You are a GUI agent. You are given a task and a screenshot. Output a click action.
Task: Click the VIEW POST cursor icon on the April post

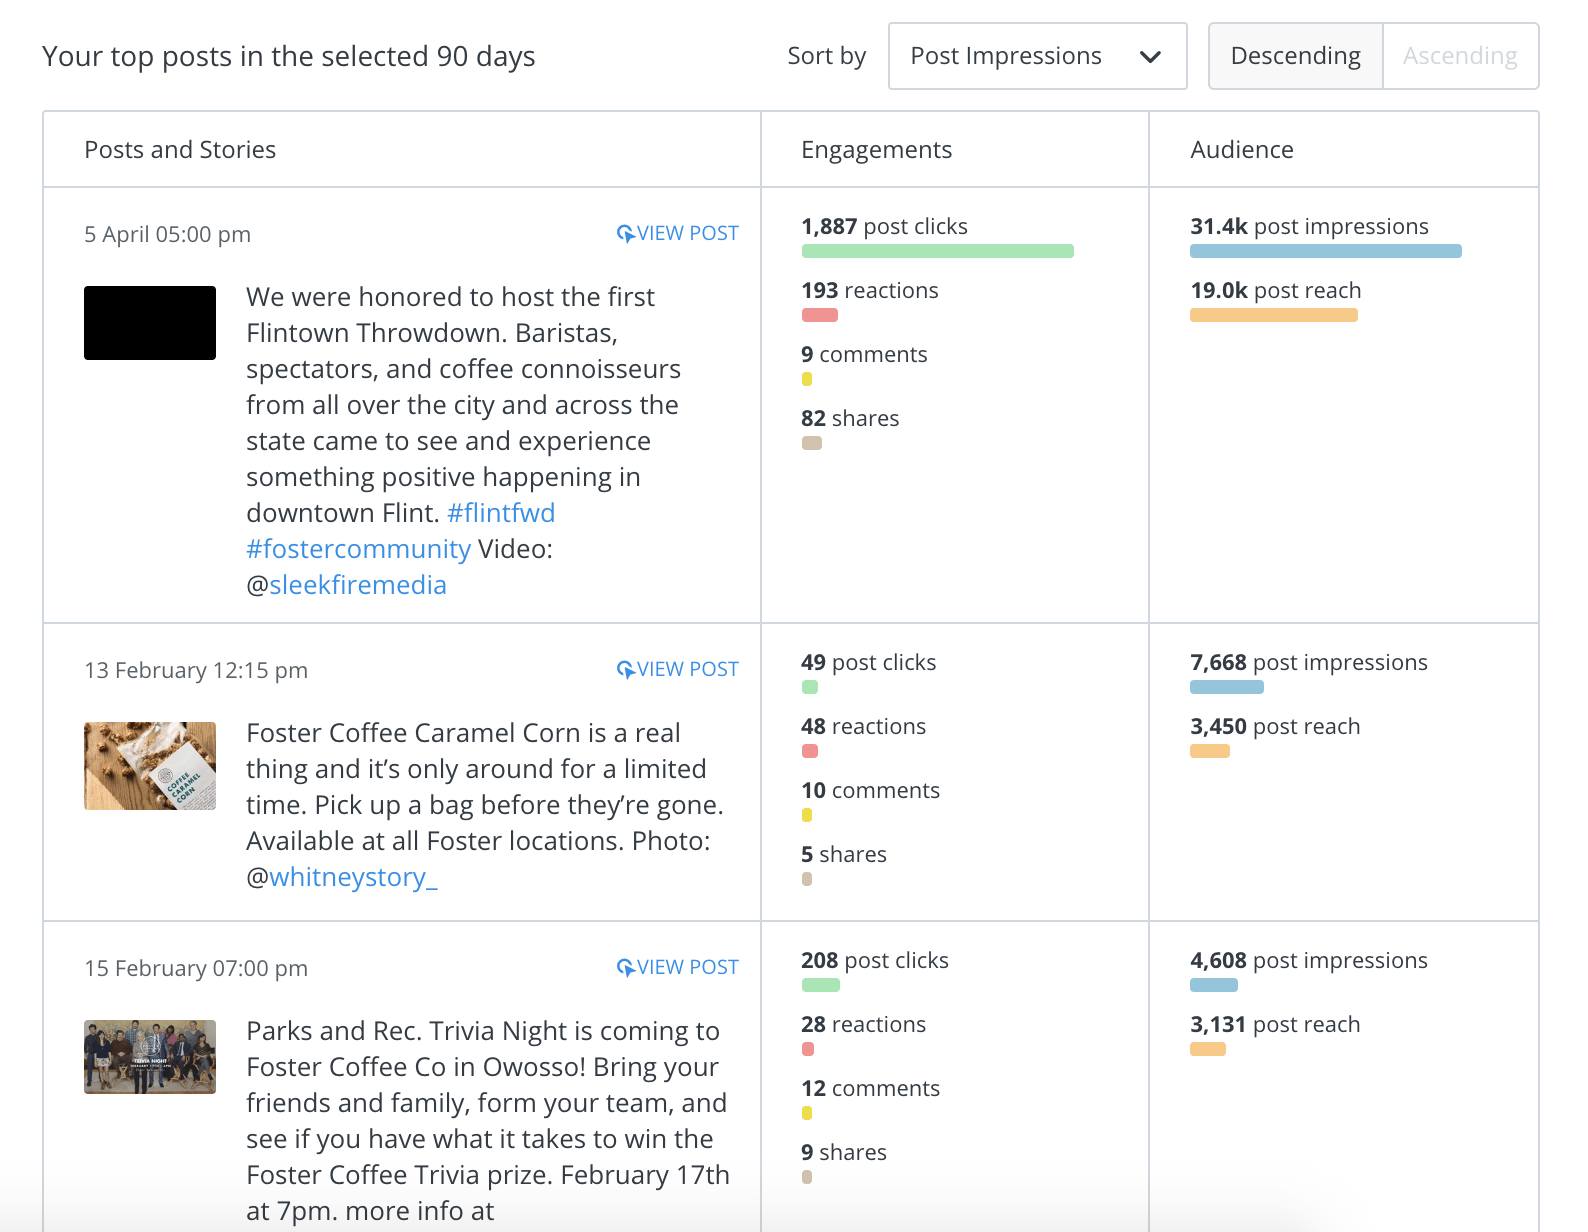click(x=626, y=232)
